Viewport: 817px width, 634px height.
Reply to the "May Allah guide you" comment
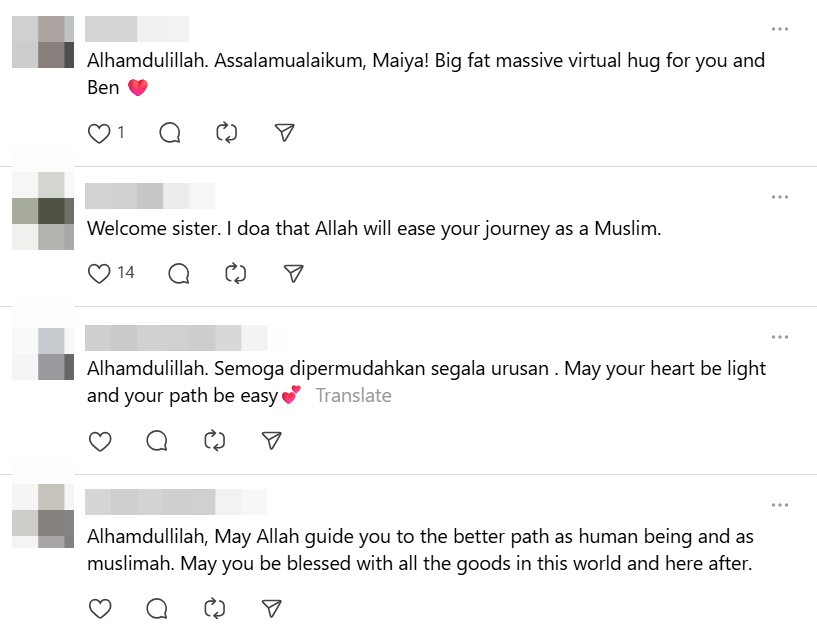[x=157, y=608]
